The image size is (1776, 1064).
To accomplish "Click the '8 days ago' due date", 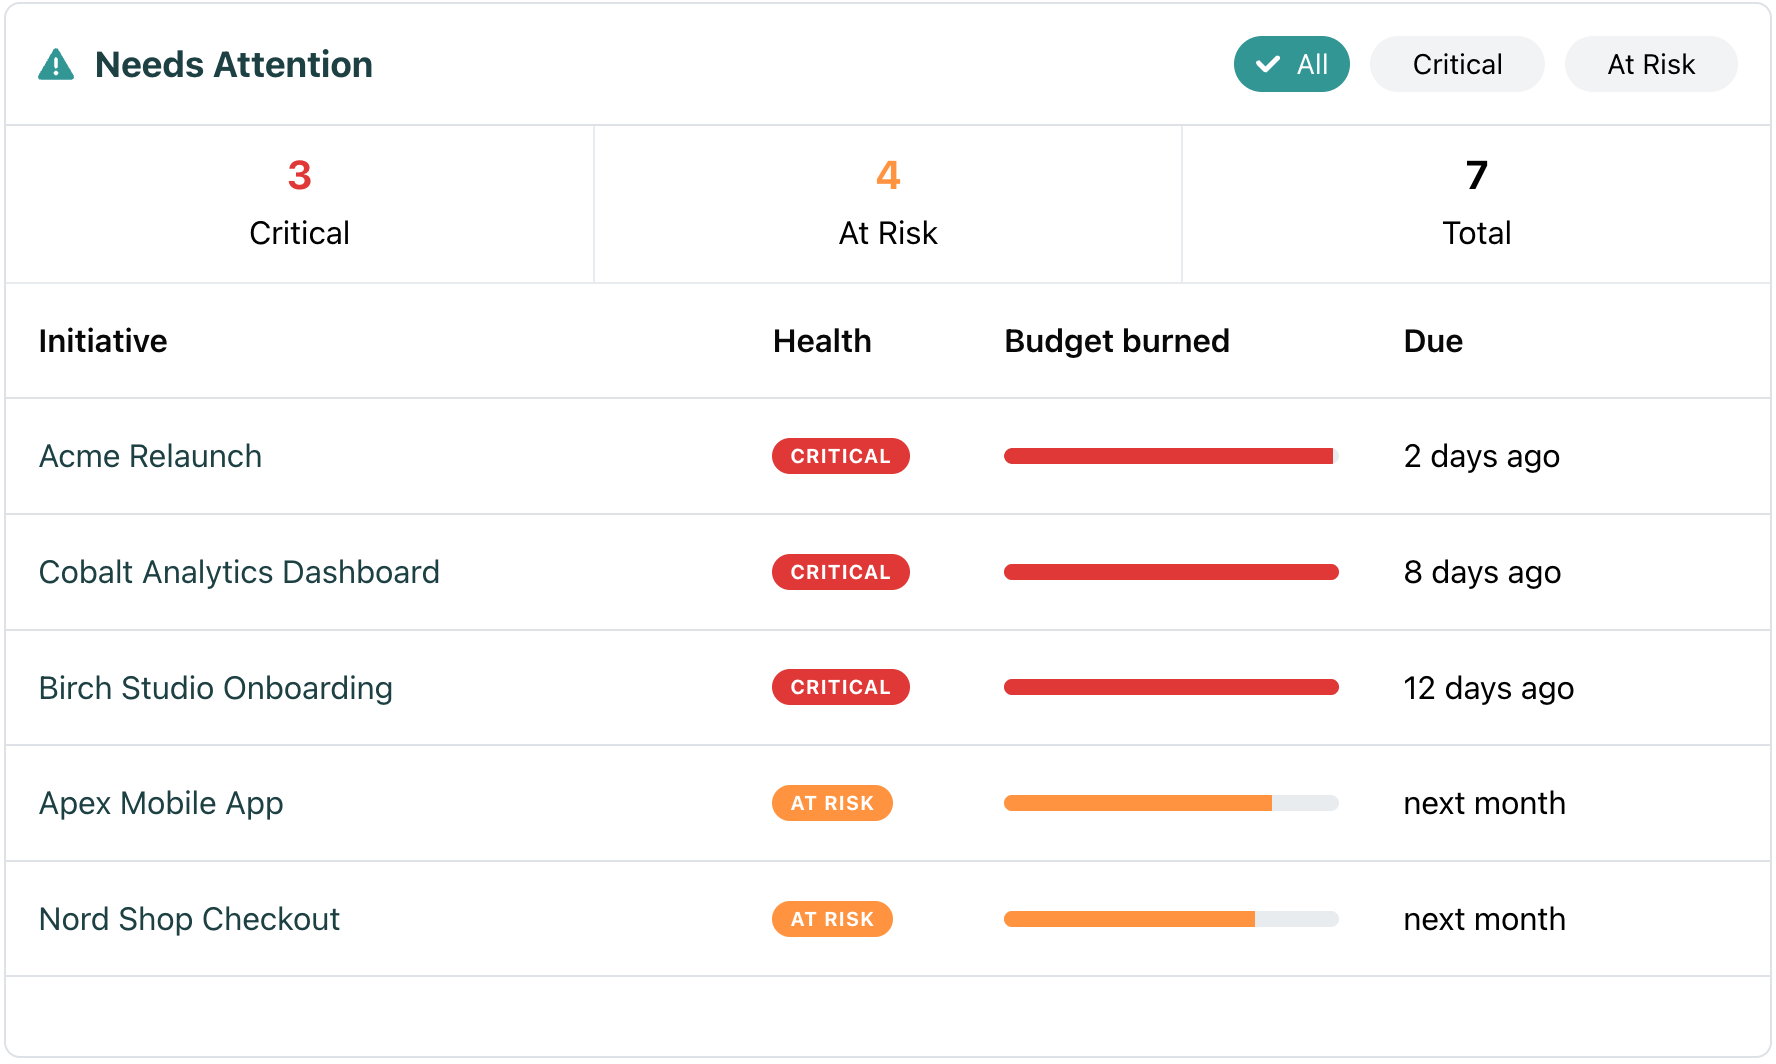I will [1482, 572].
